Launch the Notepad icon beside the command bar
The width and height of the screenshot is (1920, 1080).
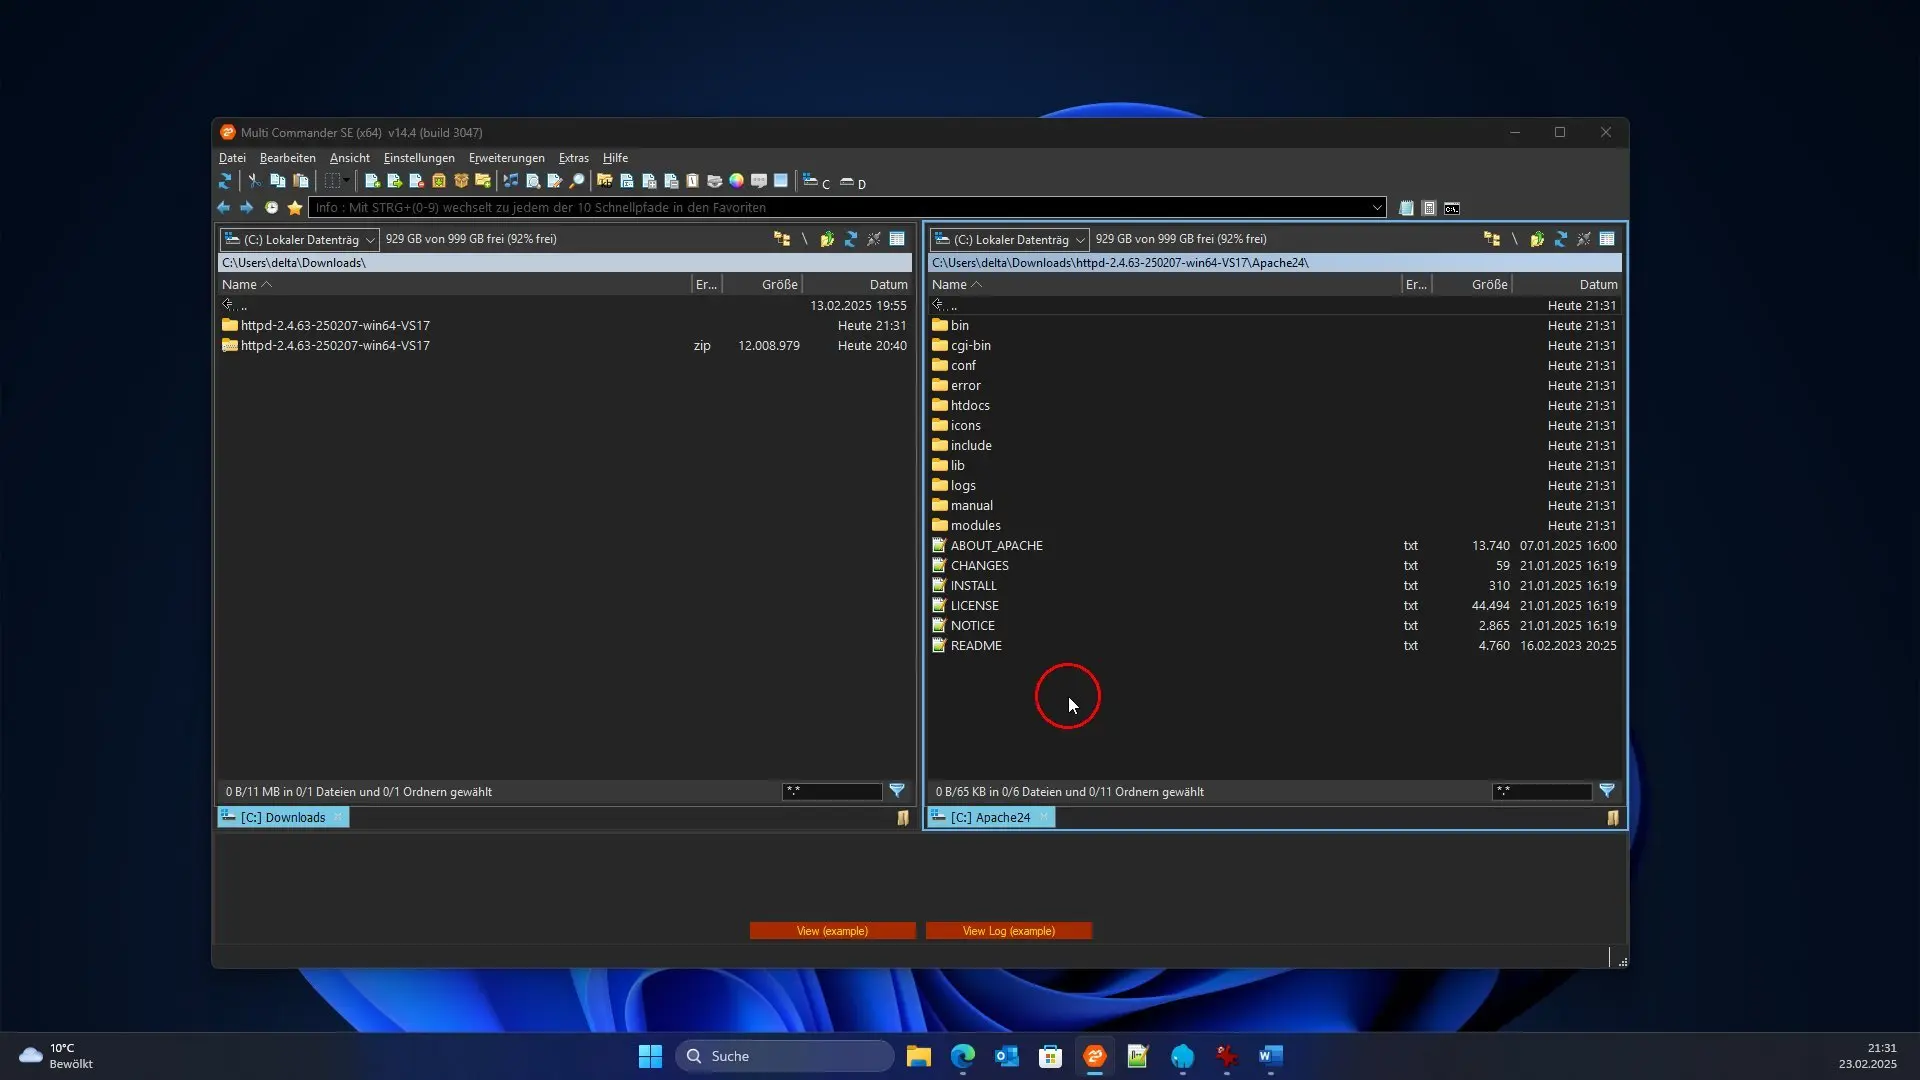1406,208
